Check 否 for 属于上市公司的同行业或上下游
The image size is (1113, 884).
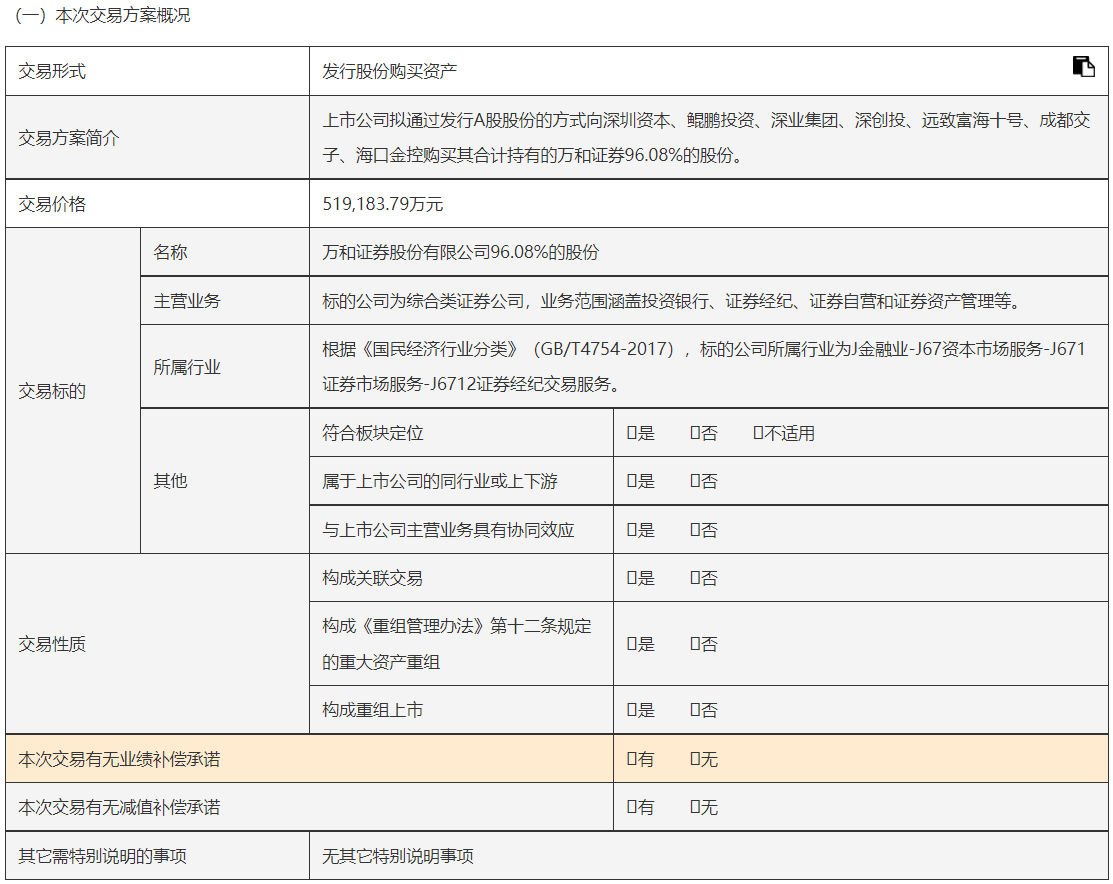point(695,481)
